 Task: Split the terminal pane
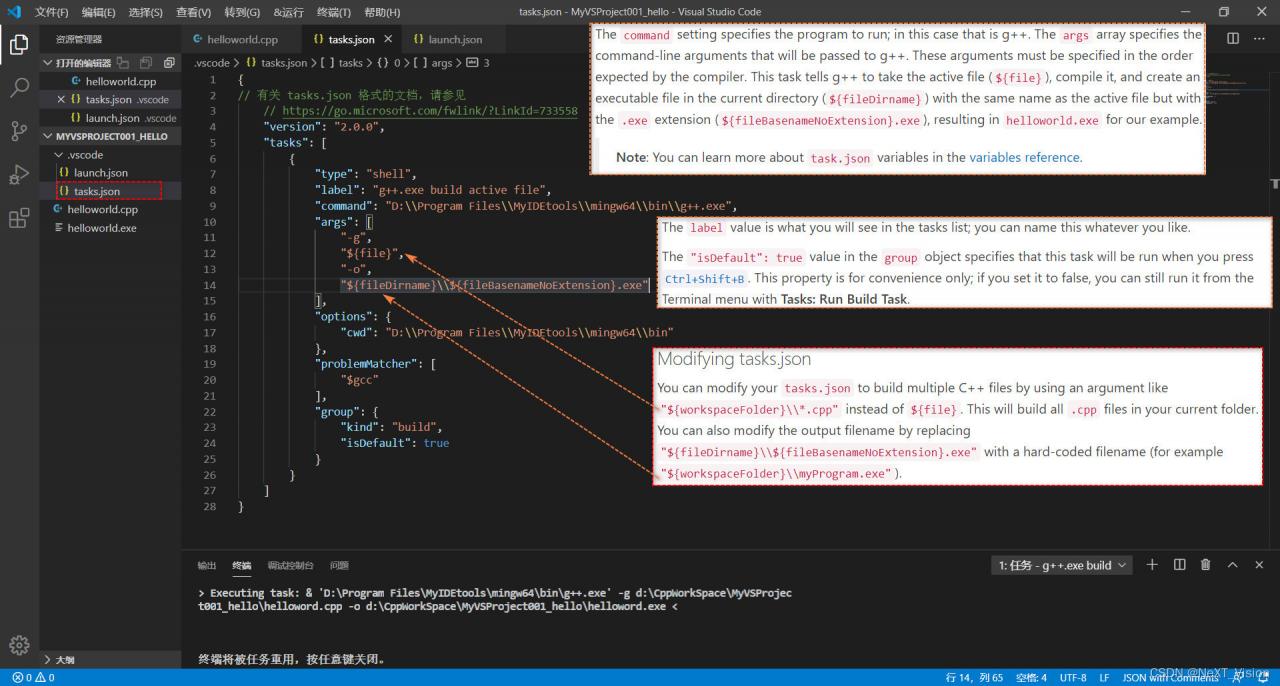1179,565
